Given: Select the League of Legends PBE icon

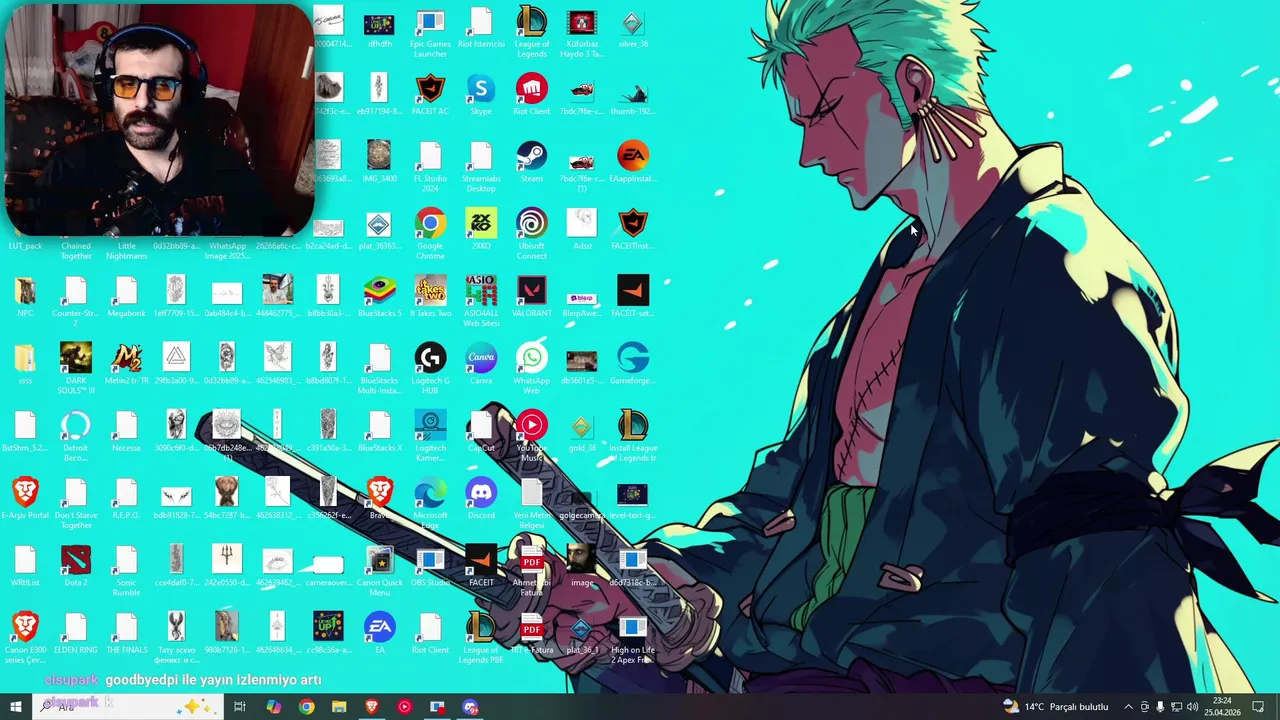Looking at the screenshot, I should click(x=481, y=637).
